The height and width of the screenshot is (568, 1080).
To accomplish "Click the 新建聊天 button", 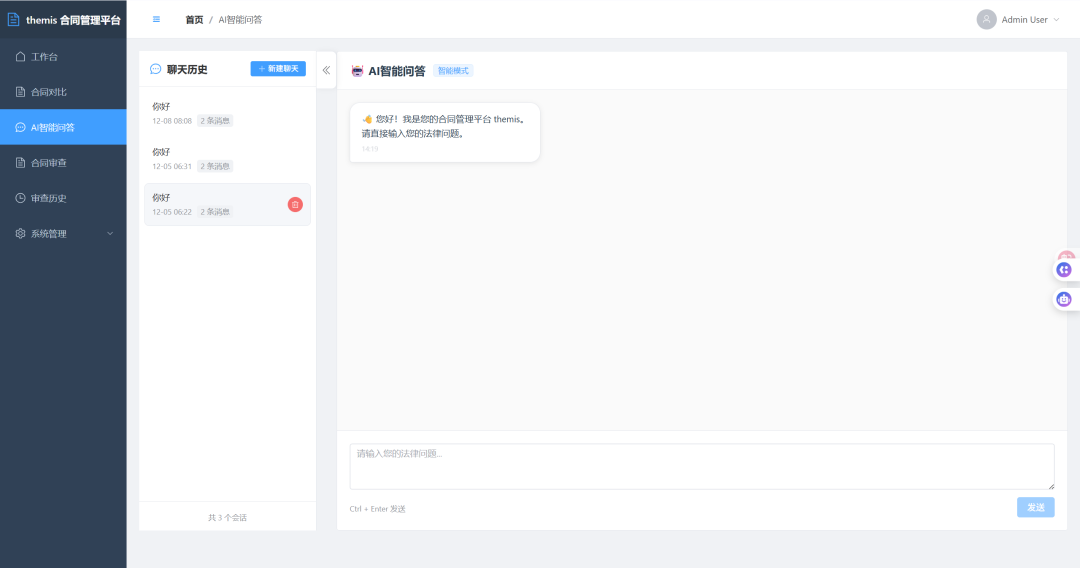I will (x=278, y=69).
